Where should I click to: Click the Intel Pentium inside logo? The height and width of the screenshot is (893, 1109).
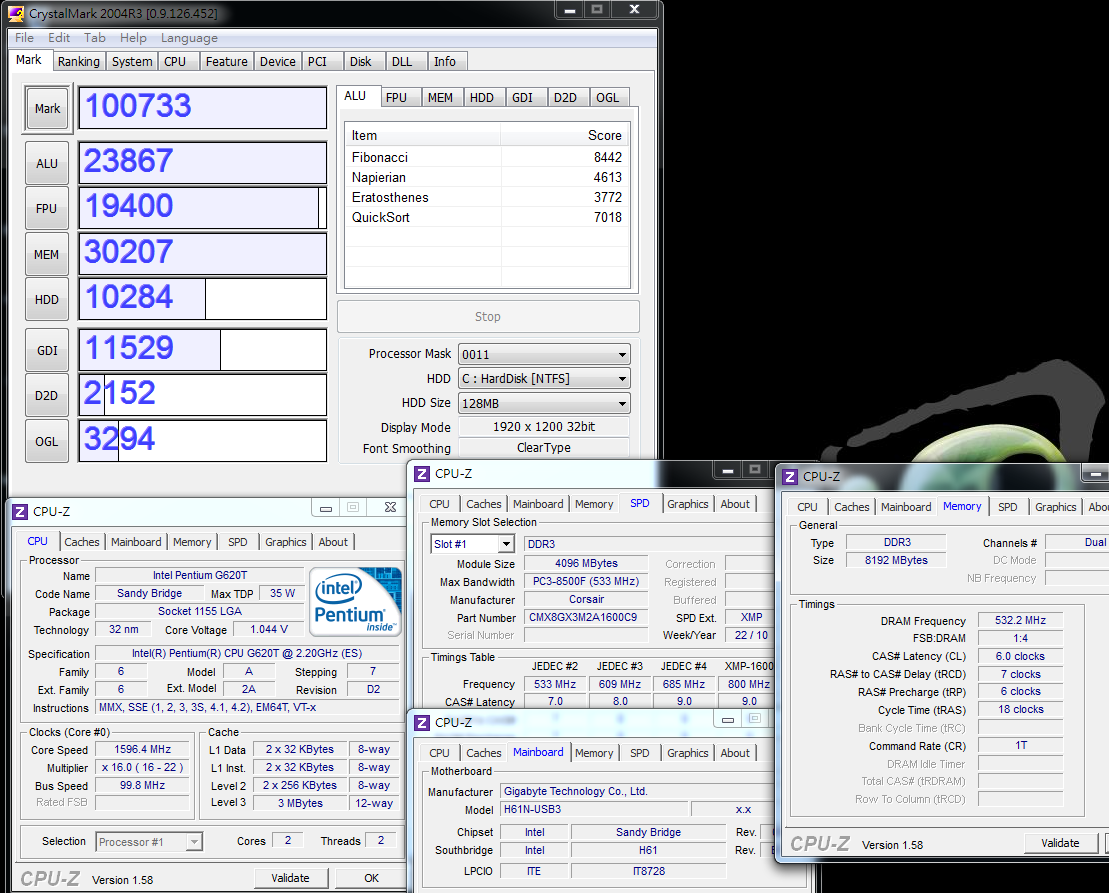(355, 601)
